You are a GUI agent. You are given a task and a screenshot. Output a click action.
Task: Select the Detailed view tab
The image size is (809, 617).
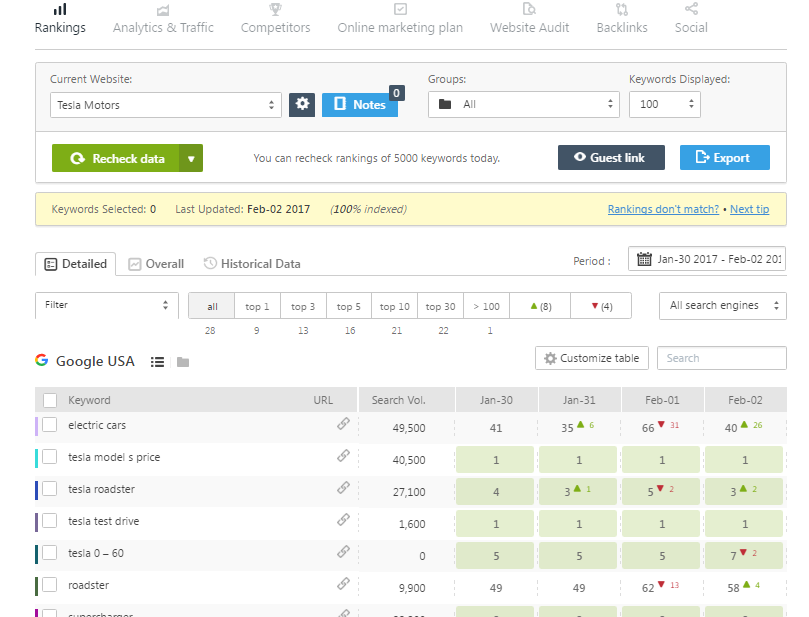click(x=75, y=264)
